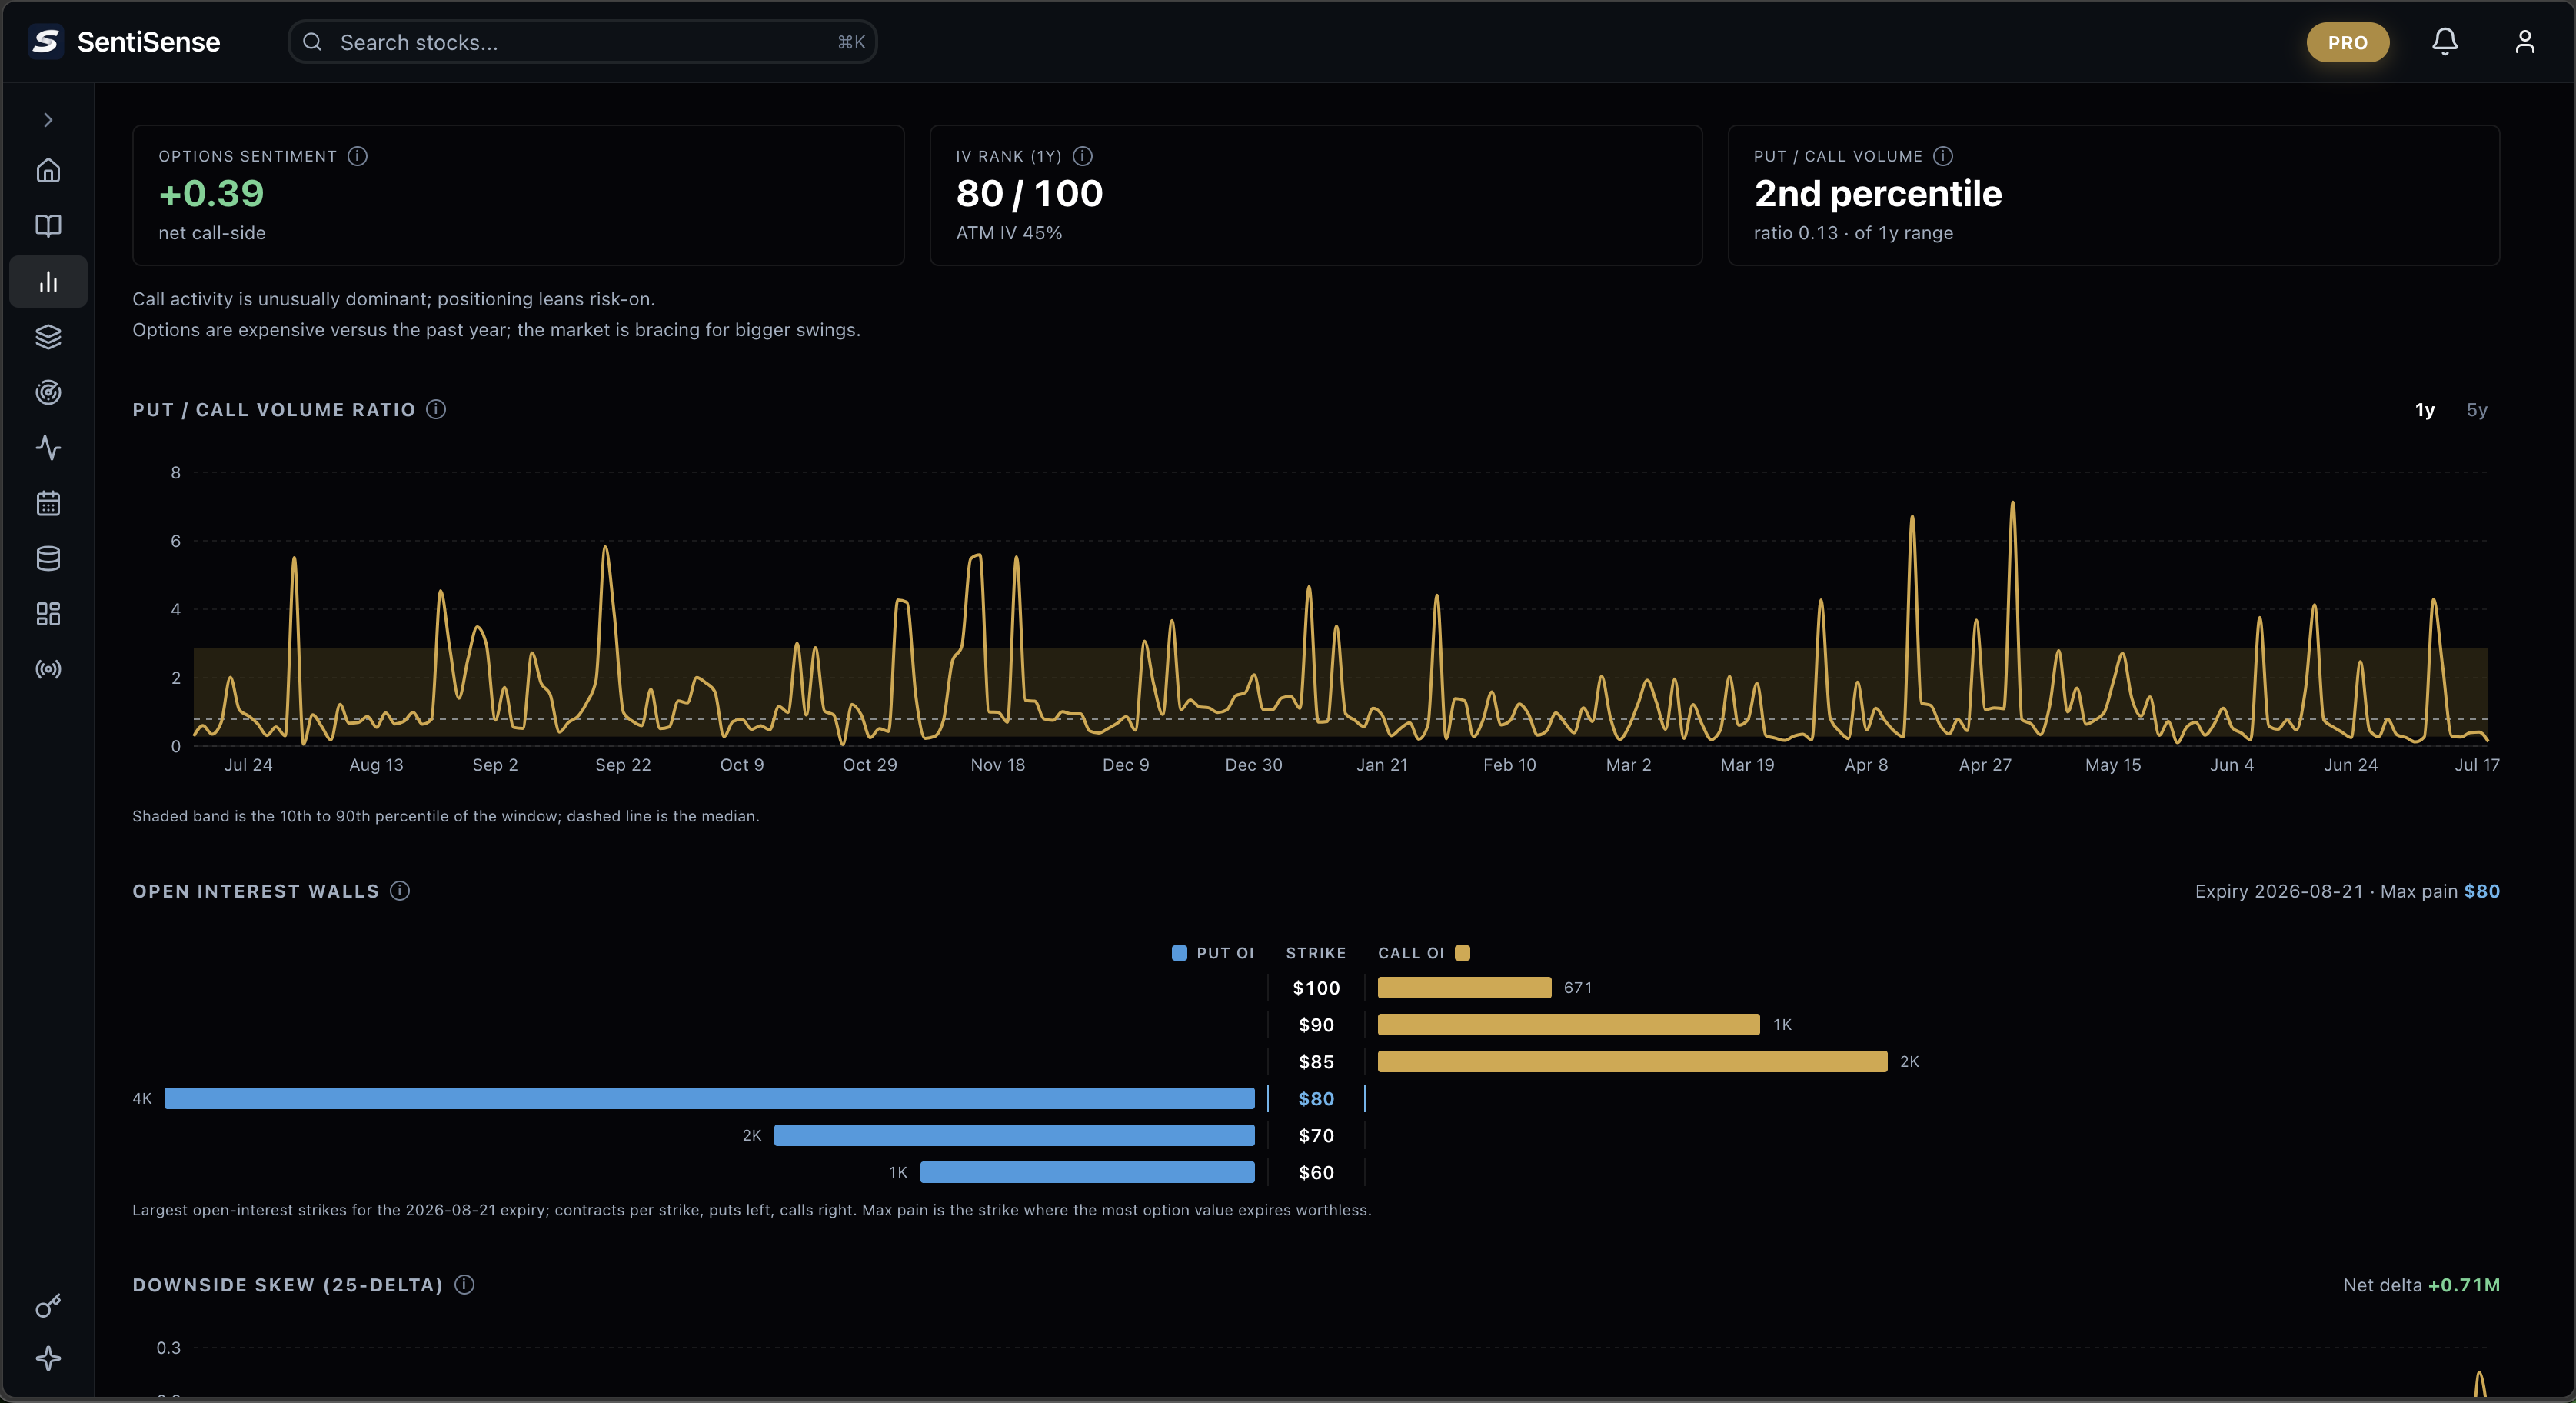Expand the sidebar with the chevron arrow
2576x1403 pixels.
point(48,120)
